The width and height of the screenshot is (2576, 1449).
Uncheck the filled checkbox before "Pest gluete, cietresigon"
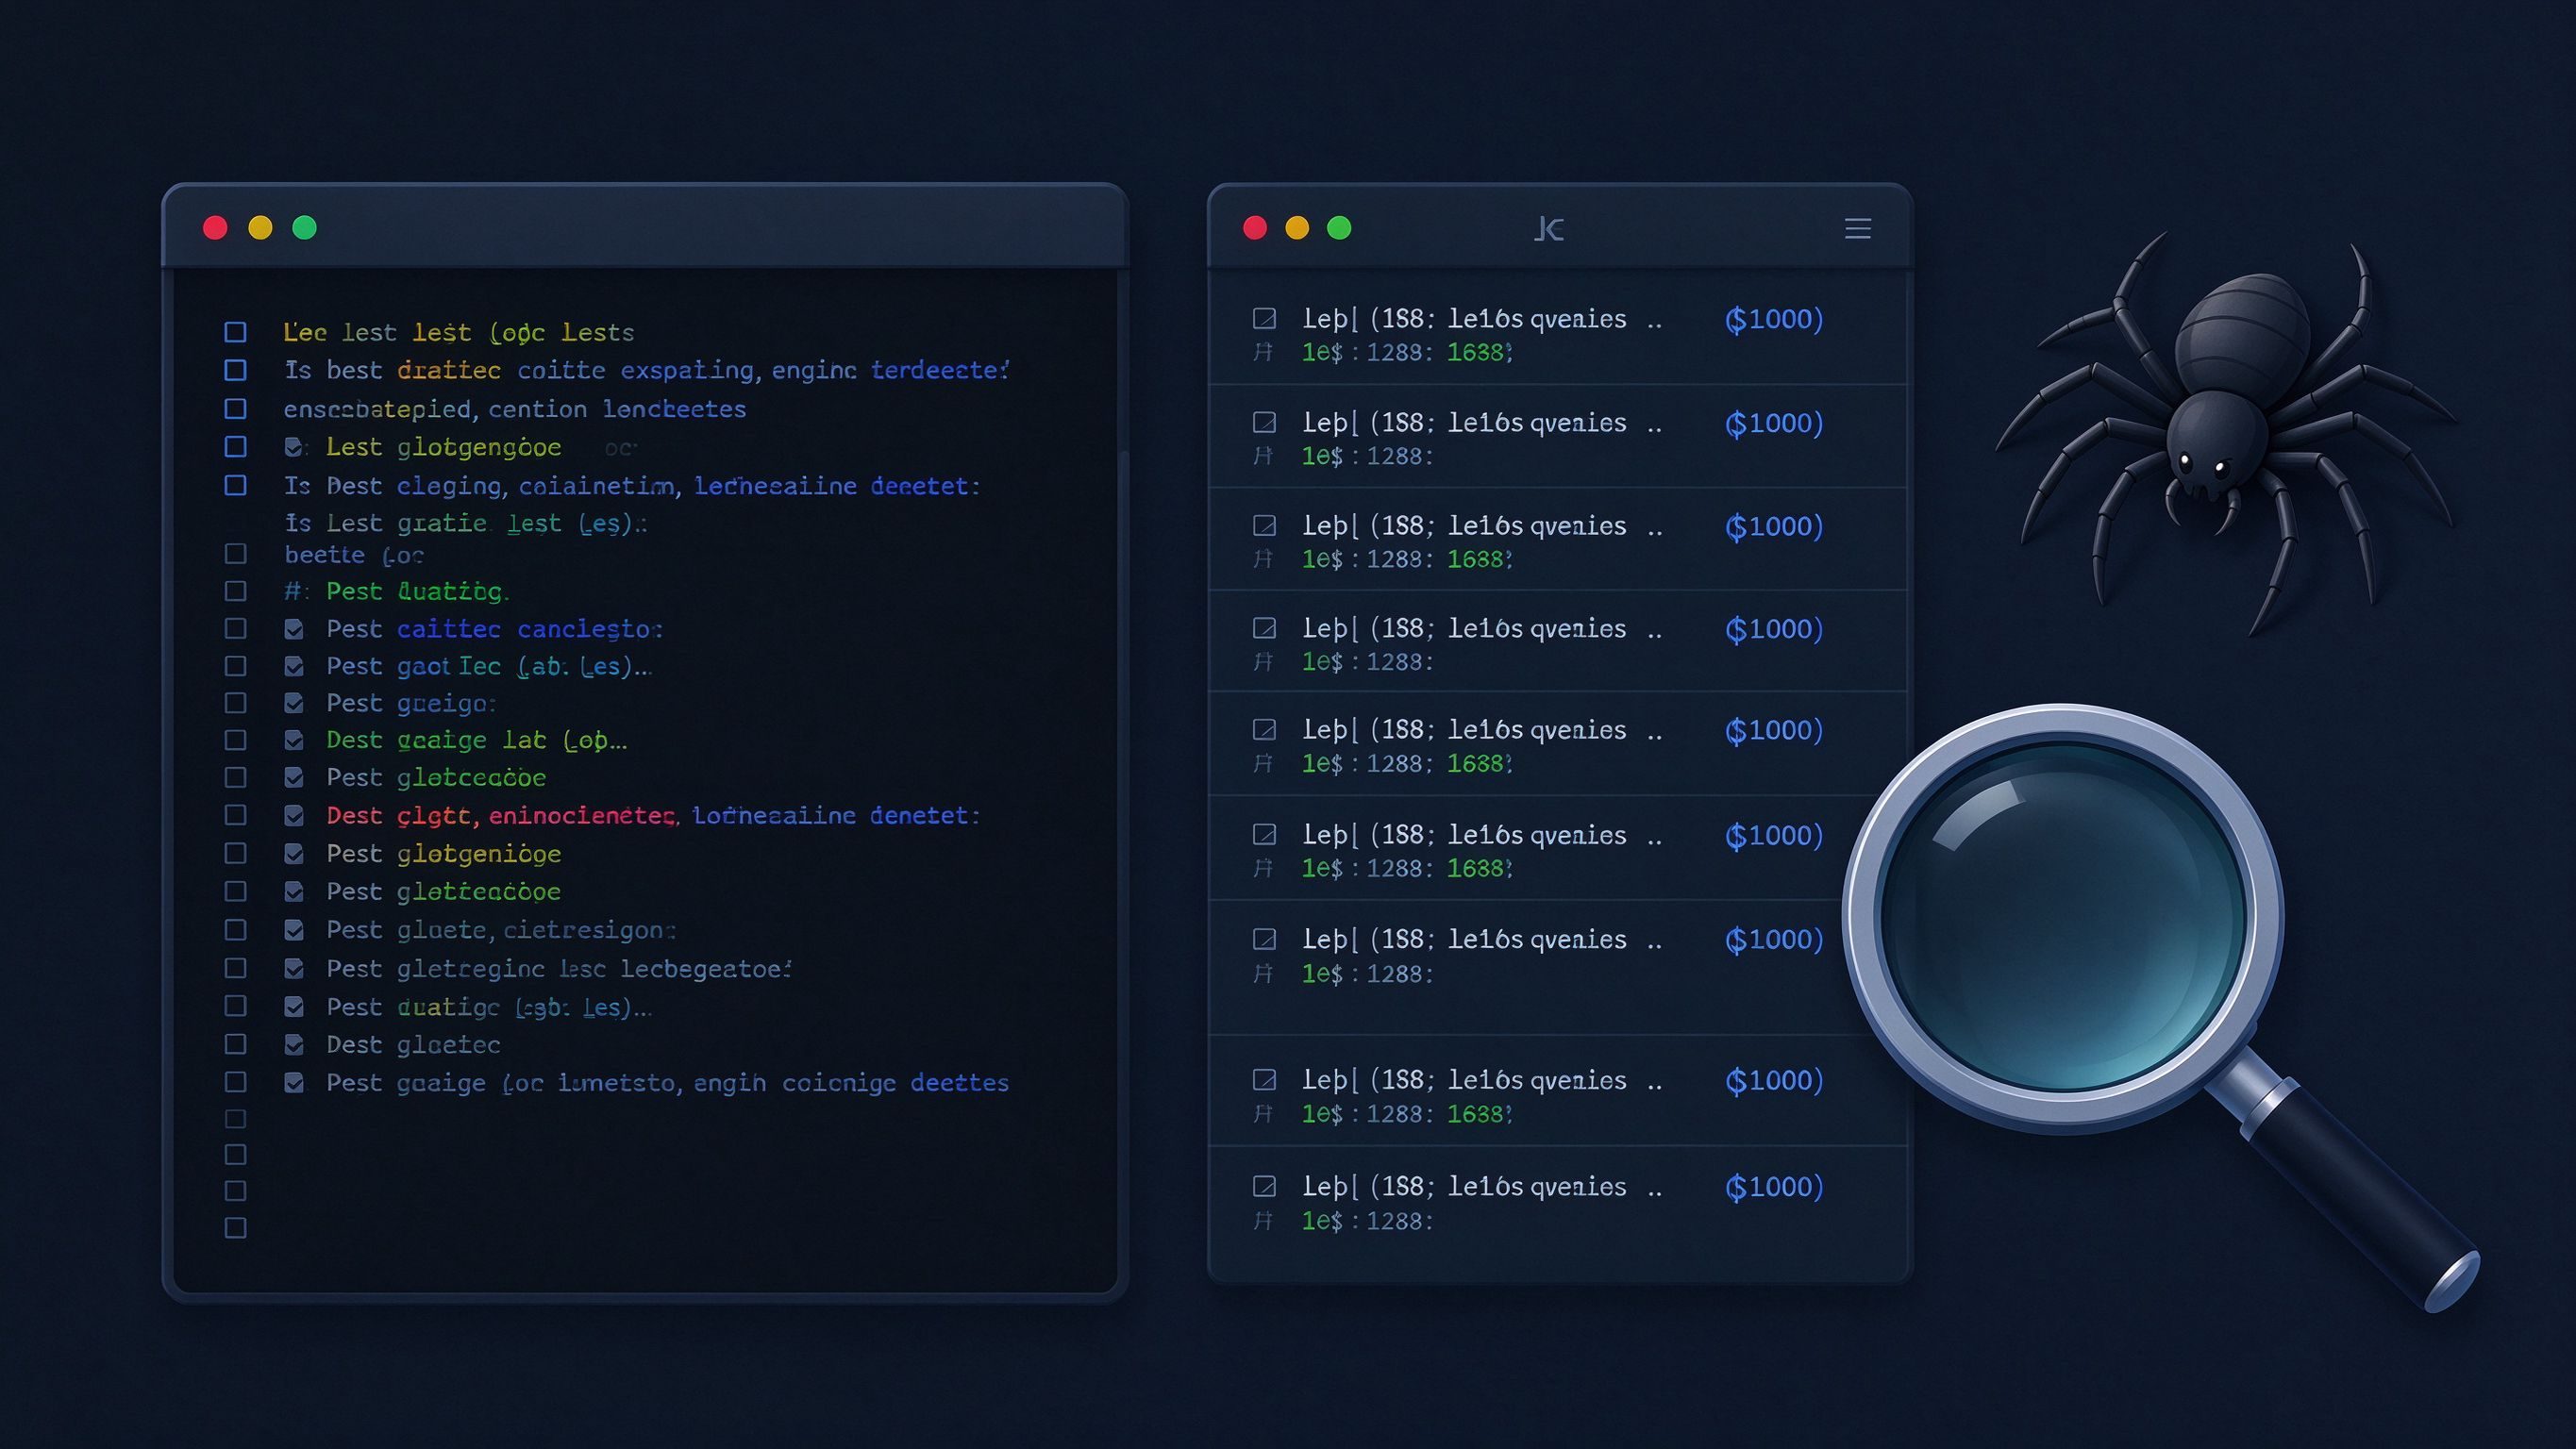294,930
